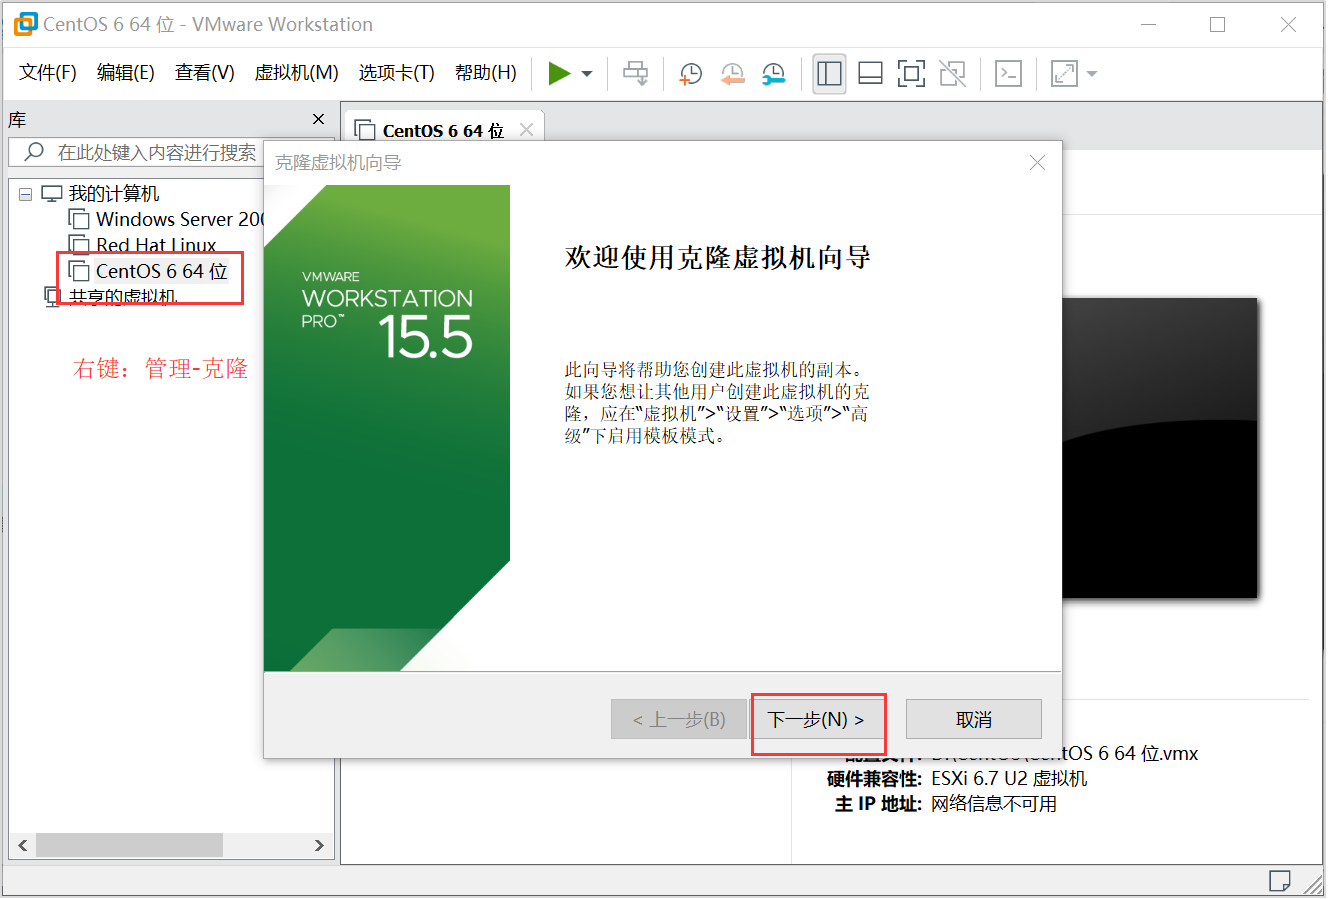This screenshot has height=899, width=1328.
Task: Open the console view icon
Action: click(1008, 73)
